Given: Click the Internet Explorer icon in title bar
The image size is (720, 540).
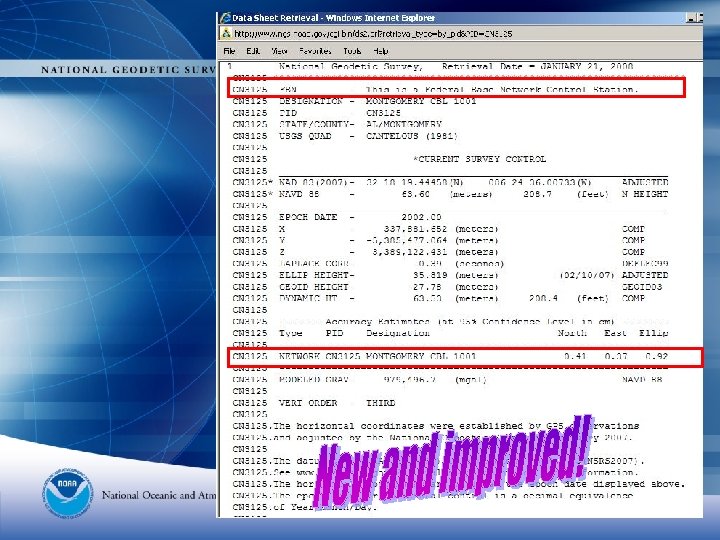Looking at the screenshot, I should pos(225,18).
